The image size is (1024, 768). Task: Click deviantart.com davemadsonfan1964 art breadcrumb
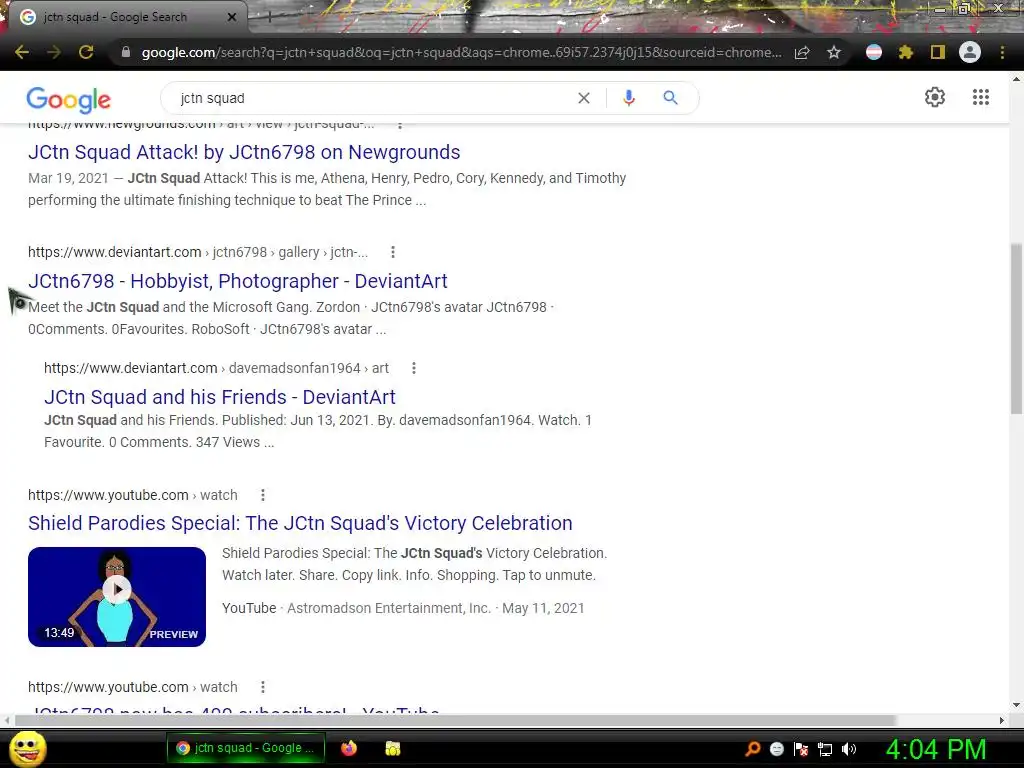pyautogui.click(x=216, y=368)
